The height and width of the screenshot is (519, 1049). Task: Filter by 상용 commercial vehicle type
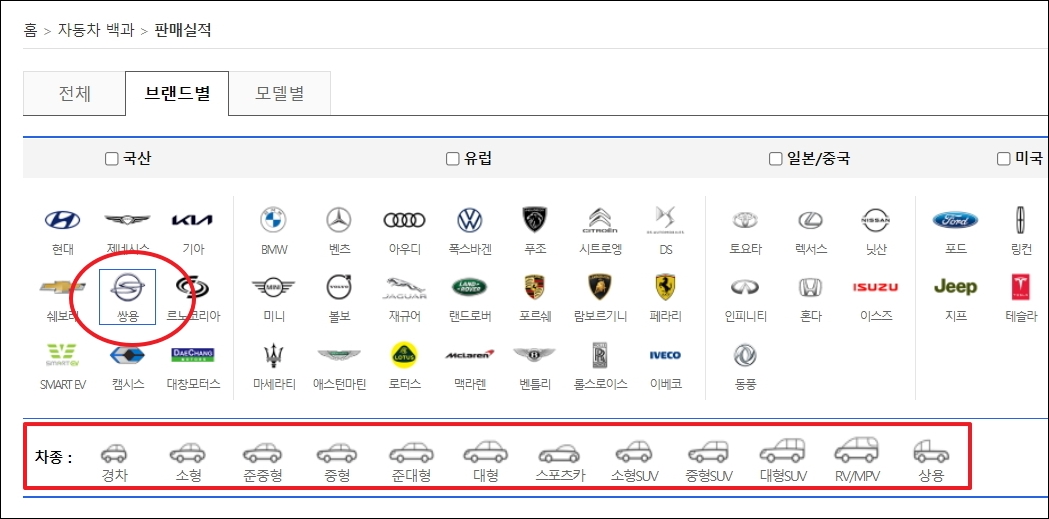pyautogui.click(x=931, y=462)
